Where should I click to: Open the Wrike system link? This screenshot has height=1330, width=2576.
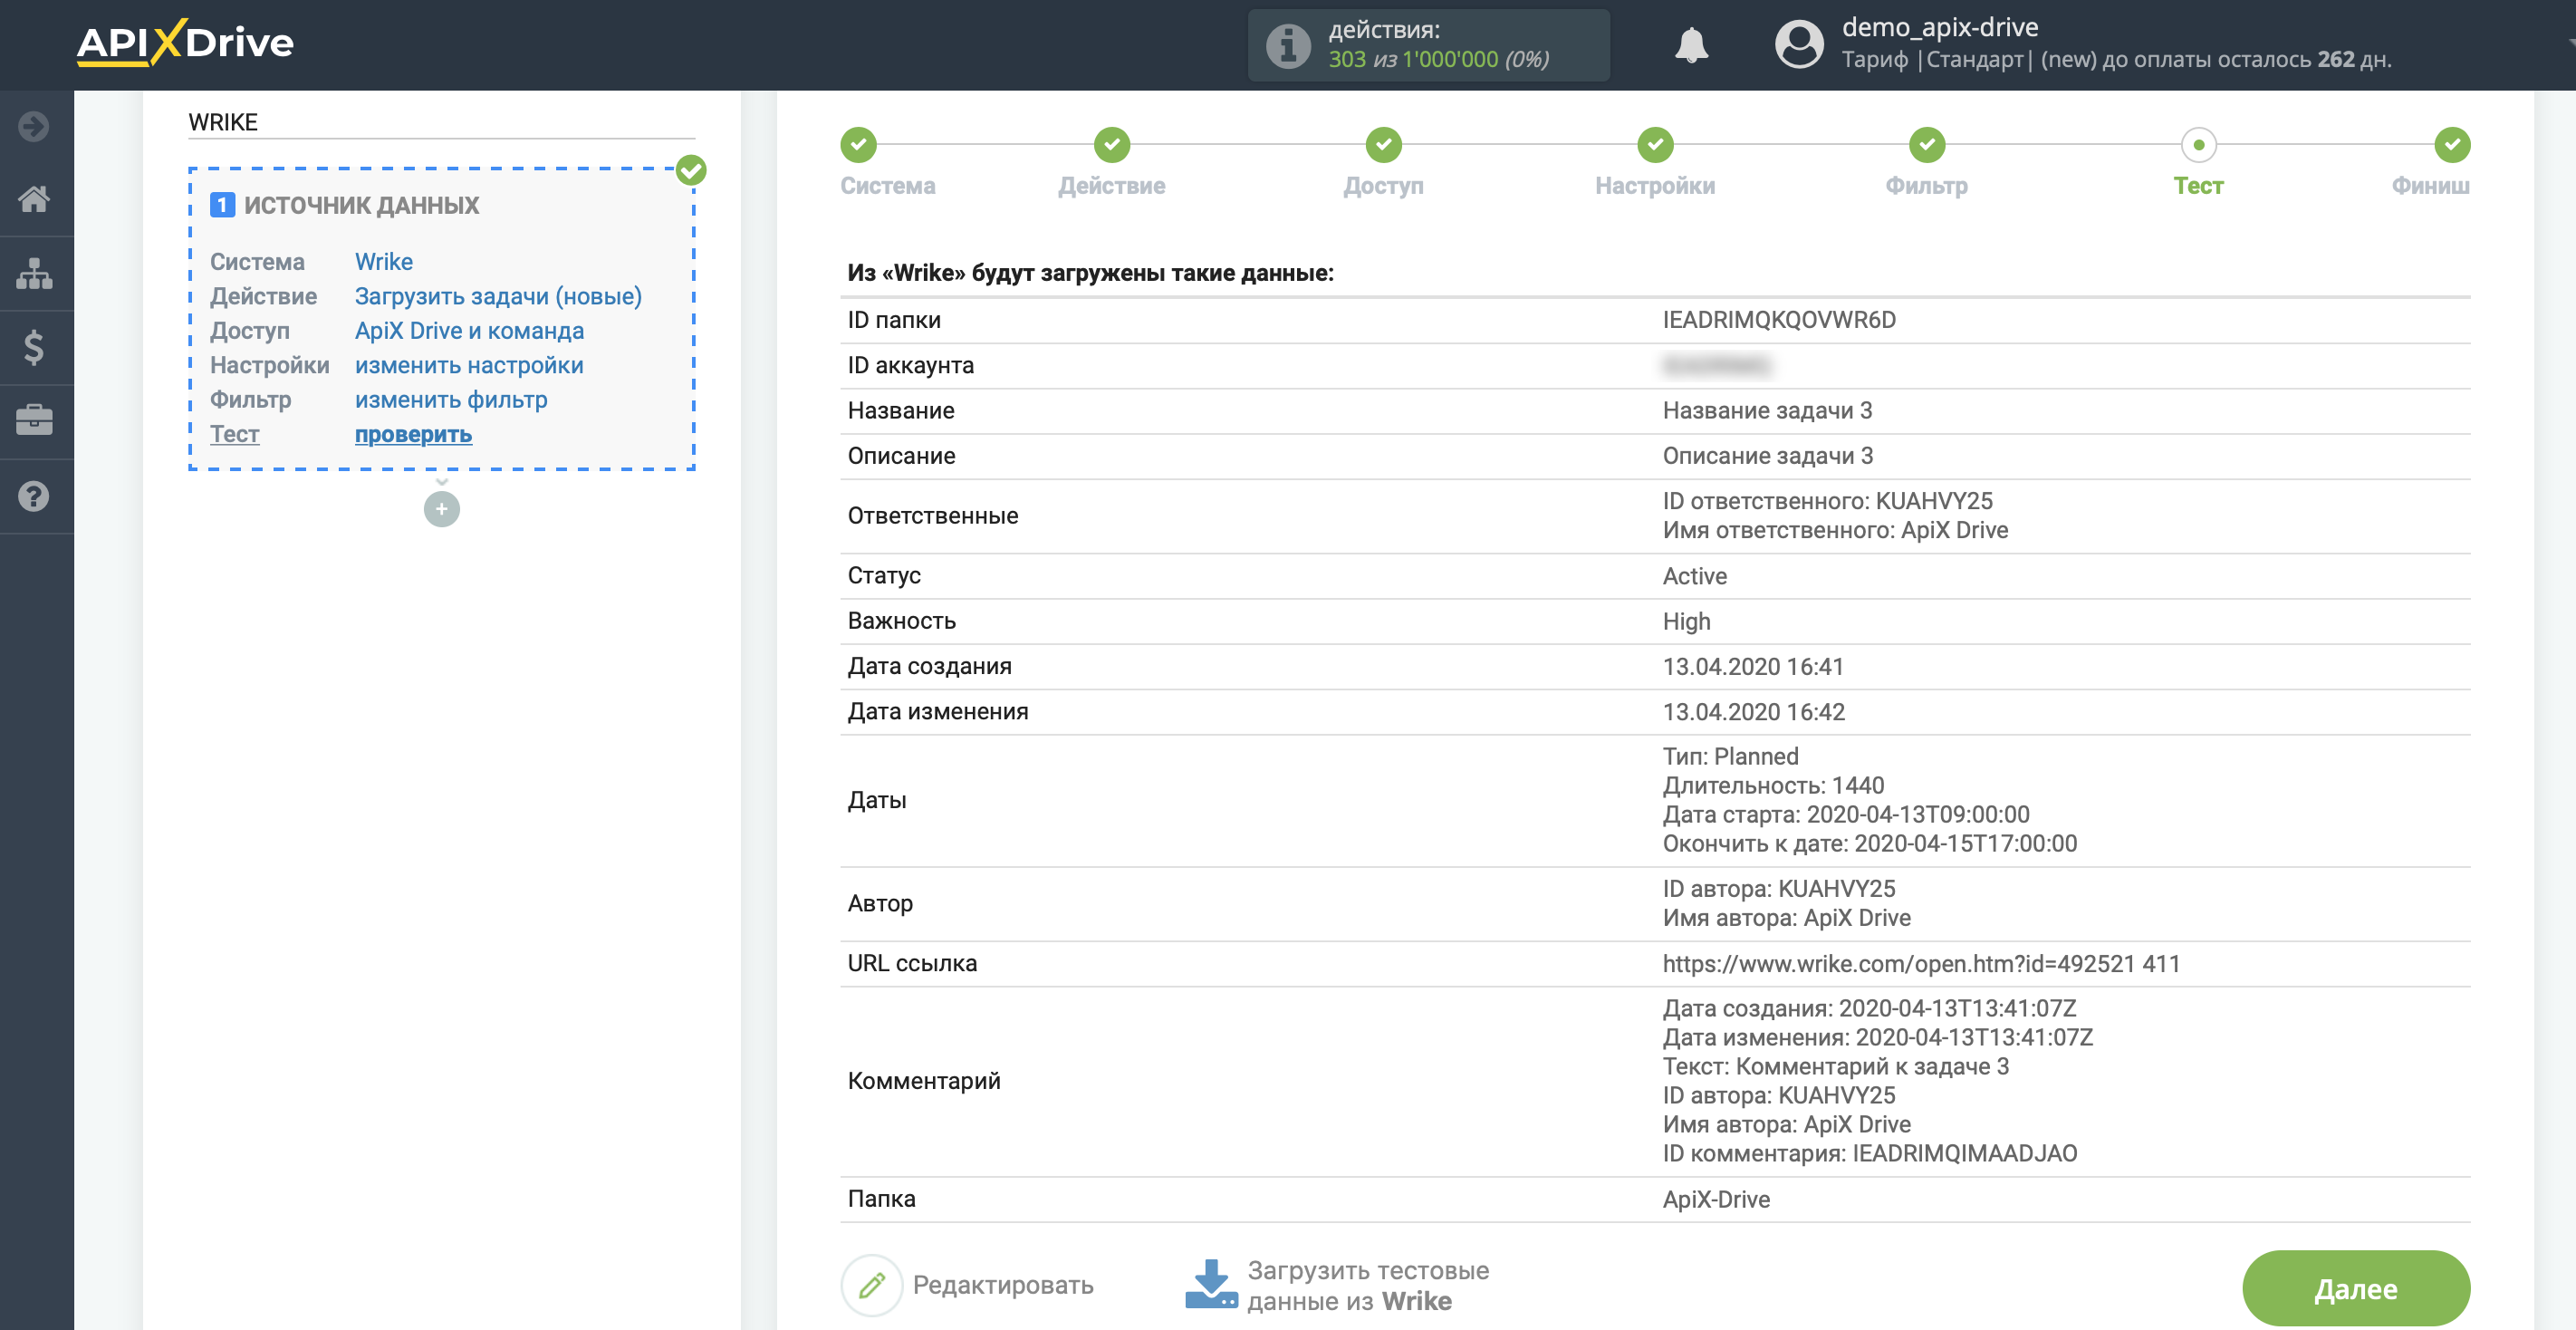(x=384, y=262)
